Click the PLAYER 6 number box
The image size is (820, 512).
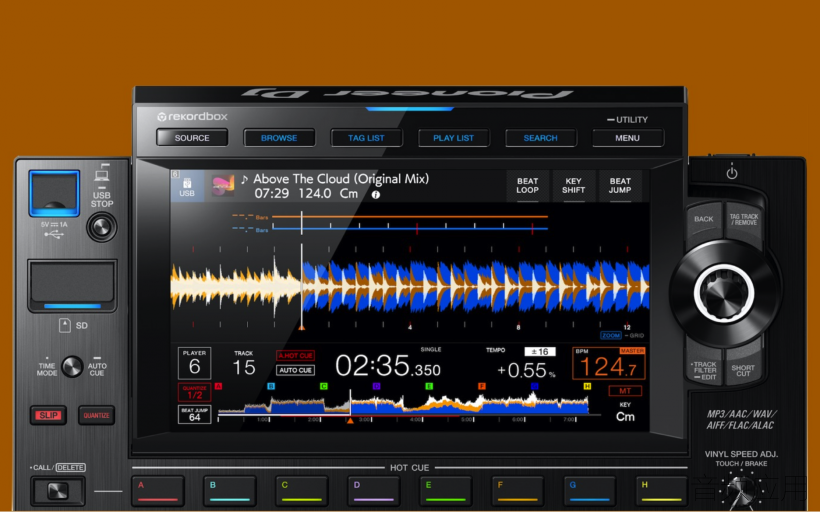(195, 363)
